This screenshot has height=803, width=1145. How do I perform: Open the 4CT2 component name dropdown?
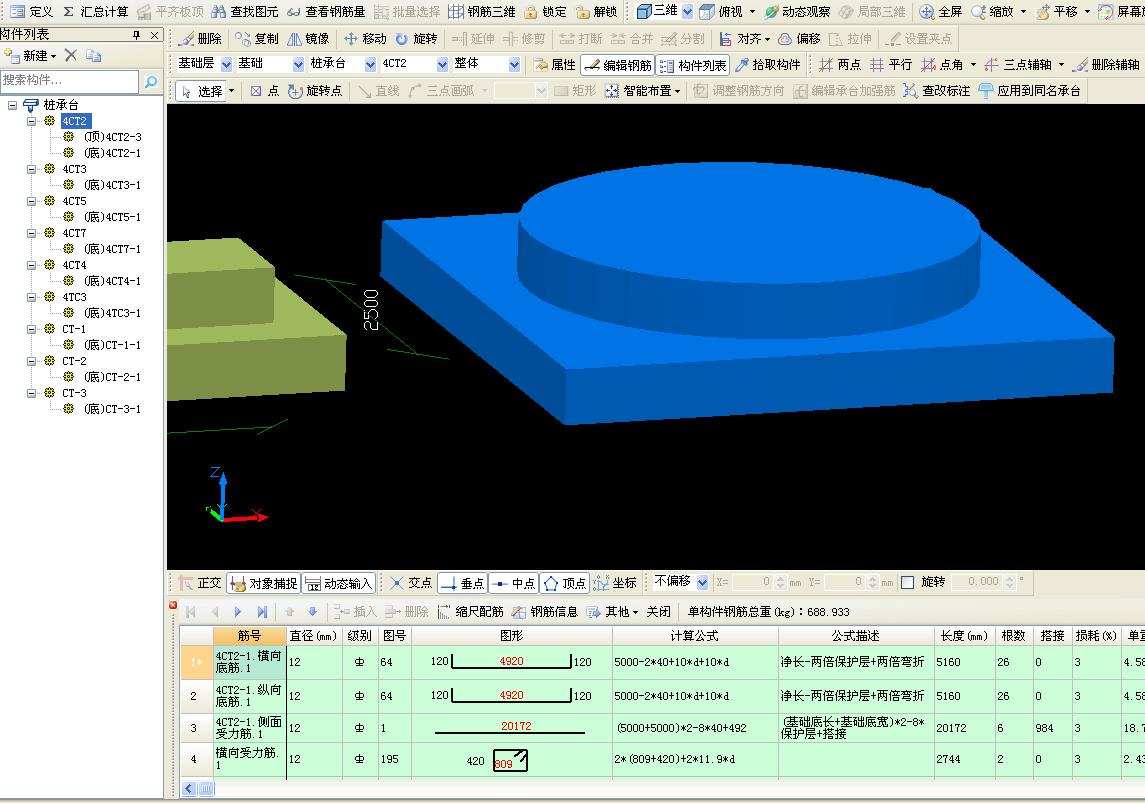click(x=442, y=65)
